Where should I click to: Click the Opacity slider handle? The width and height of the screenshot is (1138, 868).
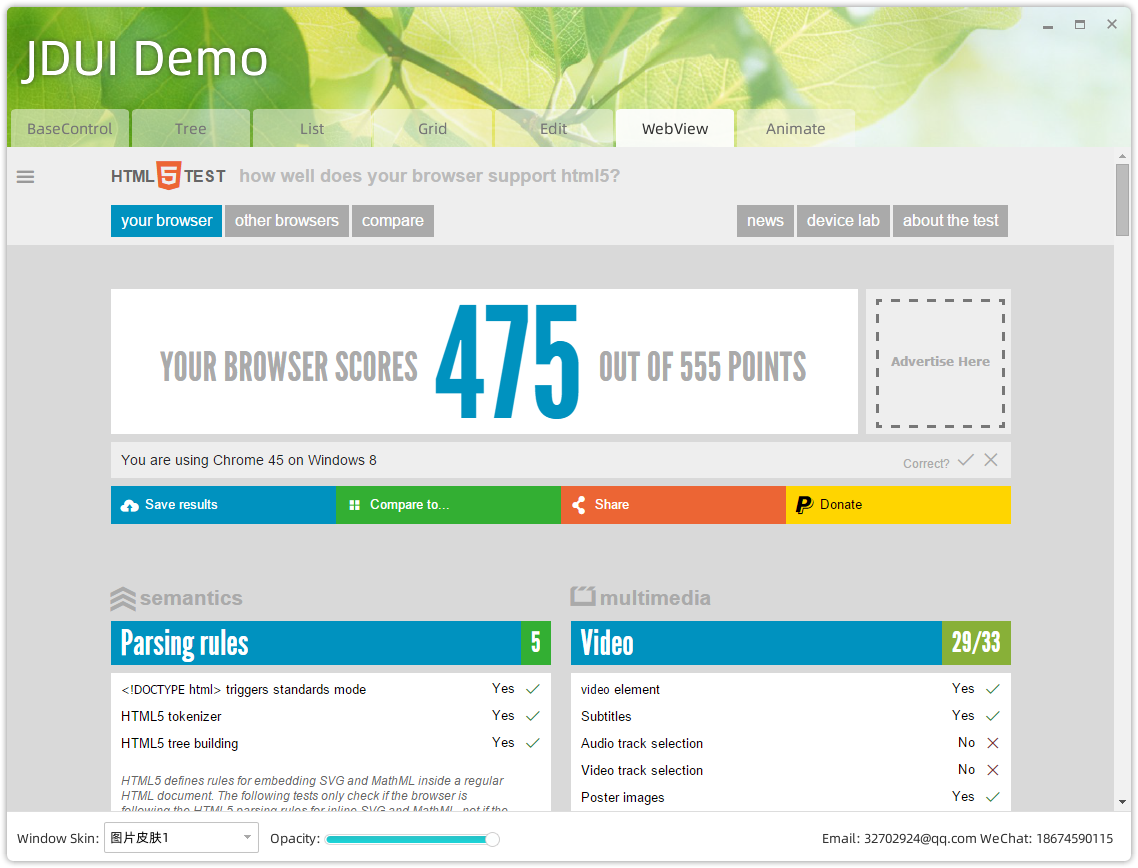click(492, 840)
